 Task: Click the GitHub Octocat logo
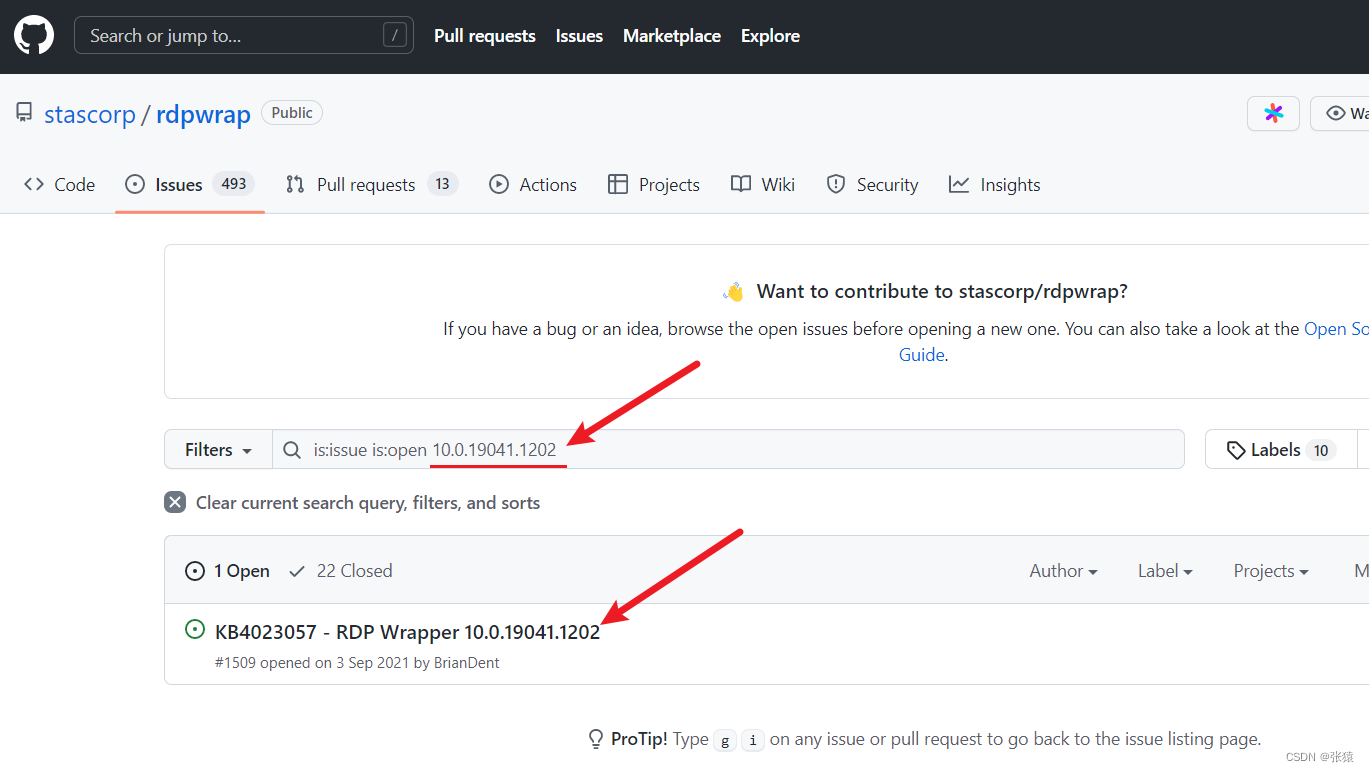click(x=34, y=36)
